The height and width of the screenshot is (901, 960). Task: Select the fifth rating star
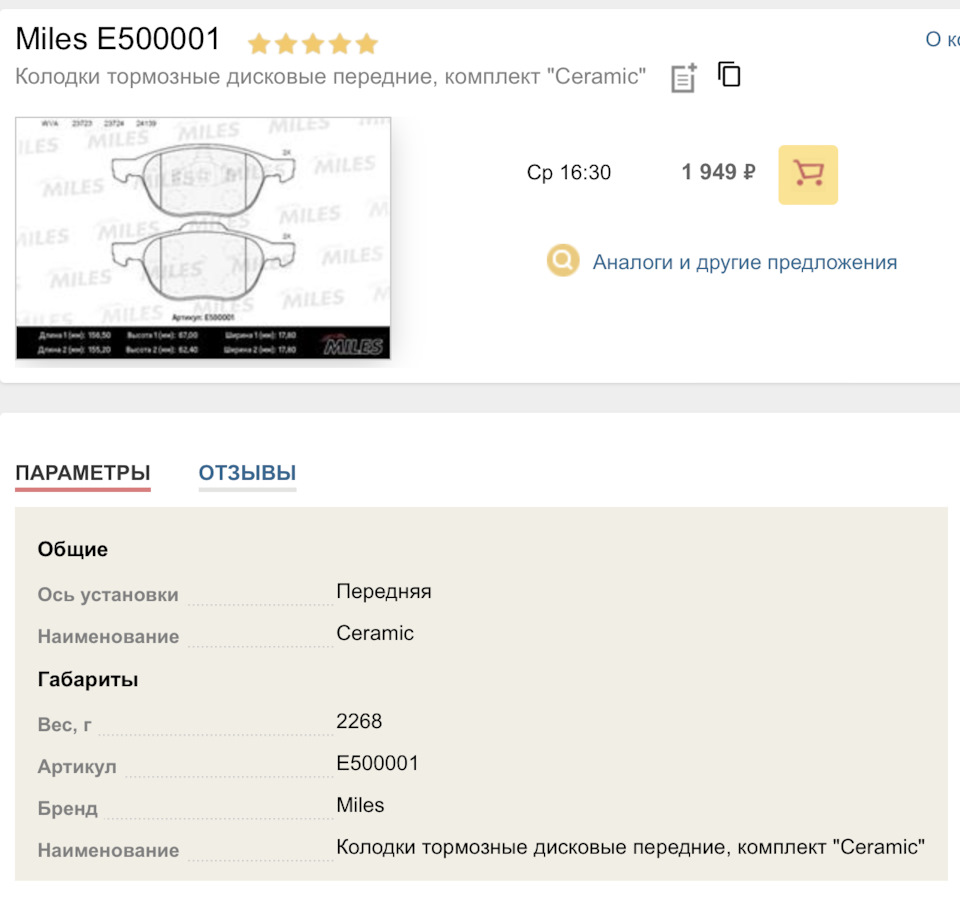coord(367,43)
